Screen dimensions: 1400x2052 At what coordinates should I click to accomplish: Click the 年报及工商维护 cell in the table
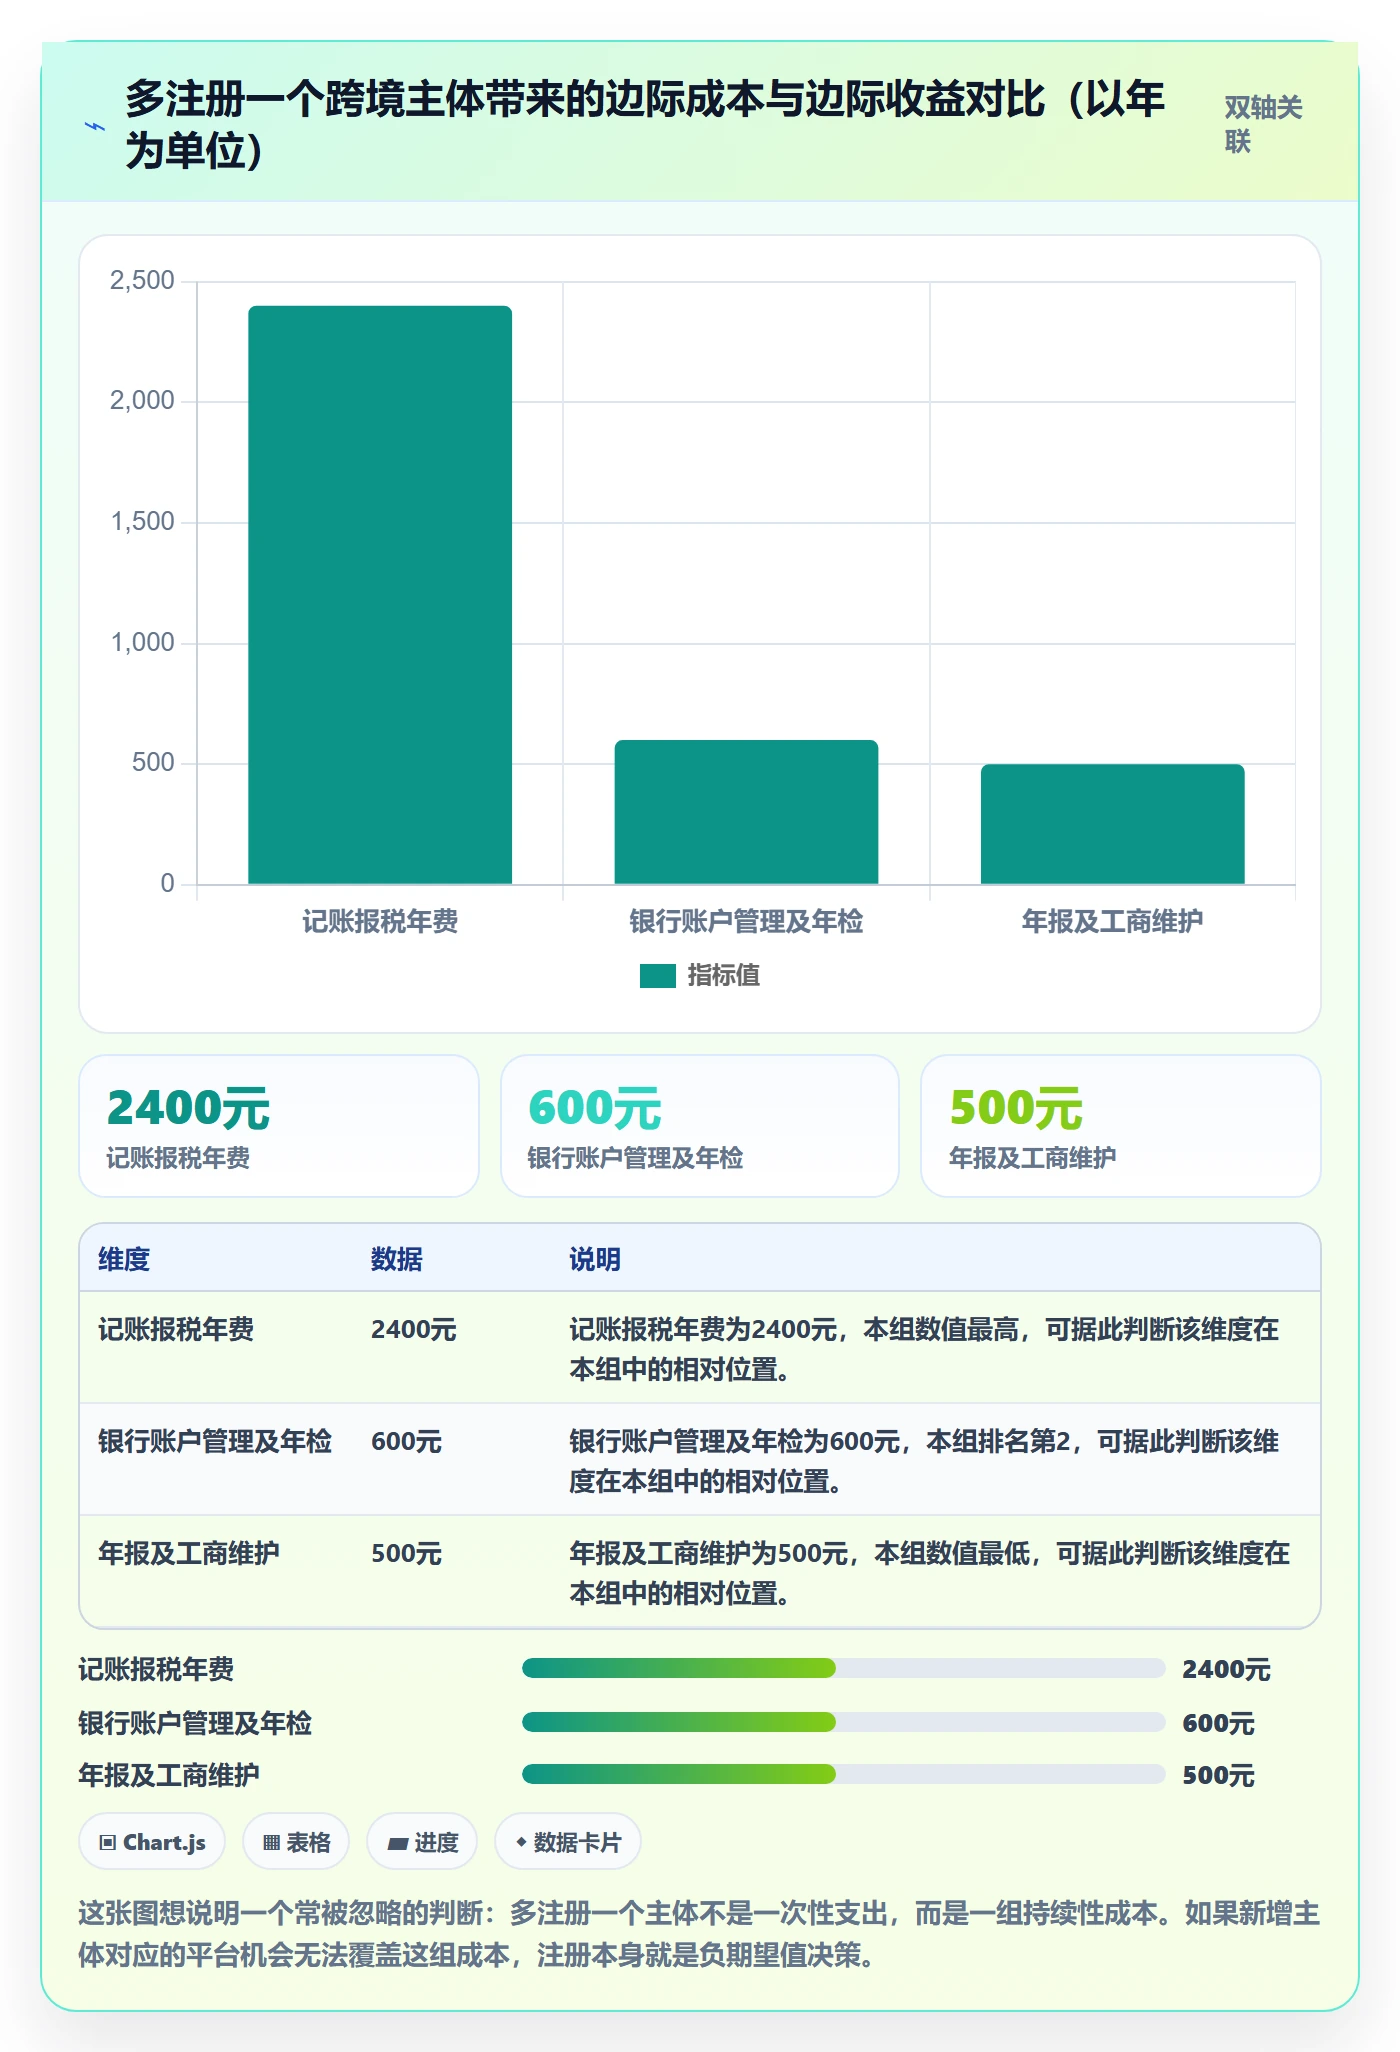(189, 1553)
